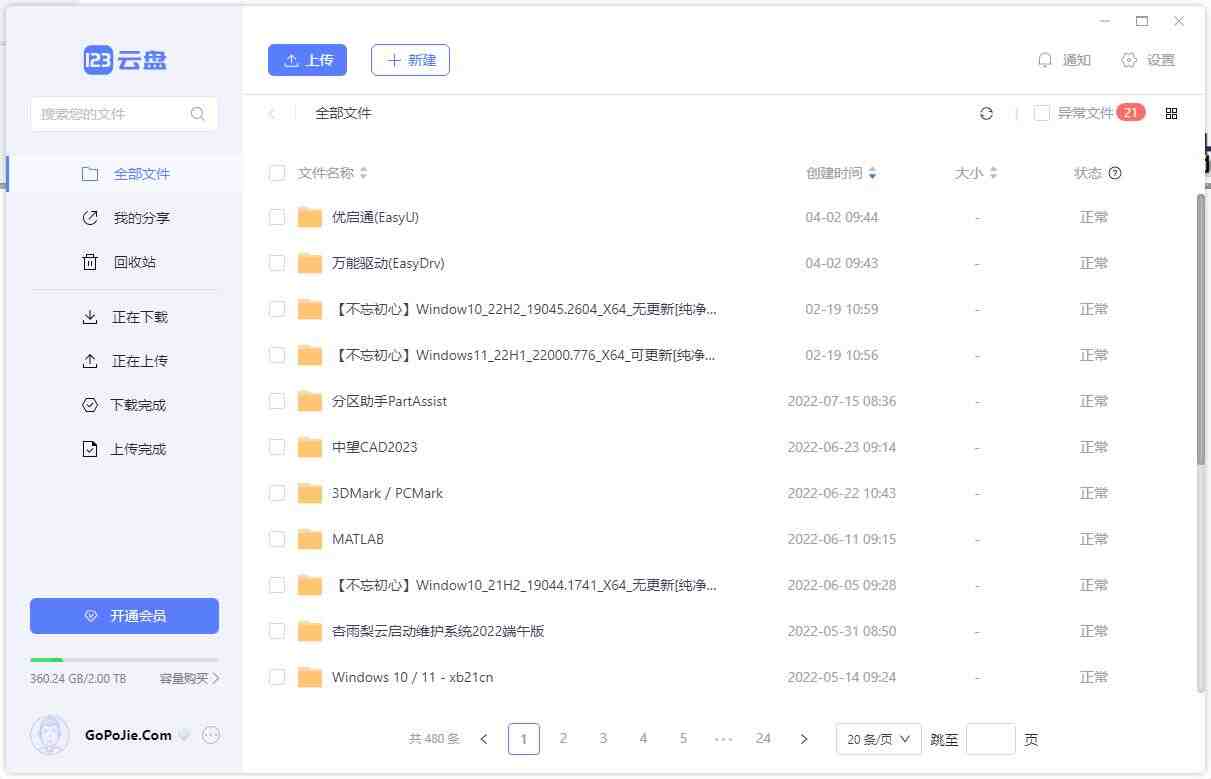Click the storage usage progress bar
This screenshot has height=779, width=1211.
click(124, 660)
